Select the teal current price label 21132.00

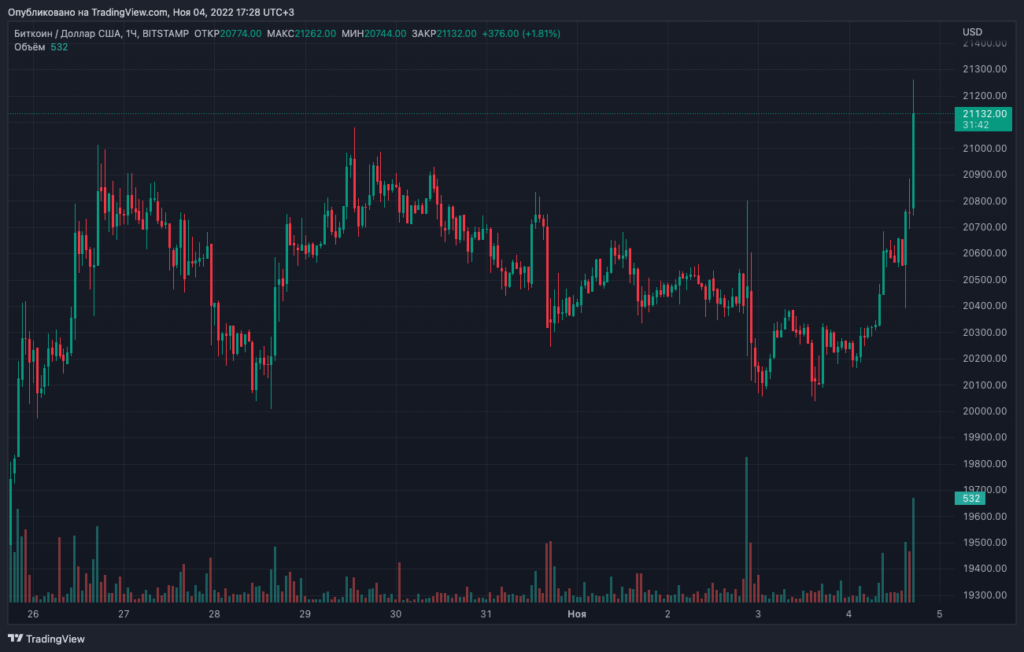pos(984,115)
